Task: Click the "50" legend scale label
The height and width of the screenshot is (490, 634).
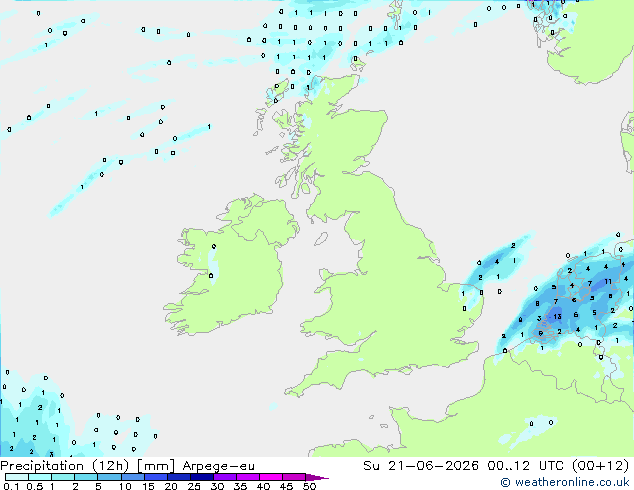Action: (x=309, y=486)
